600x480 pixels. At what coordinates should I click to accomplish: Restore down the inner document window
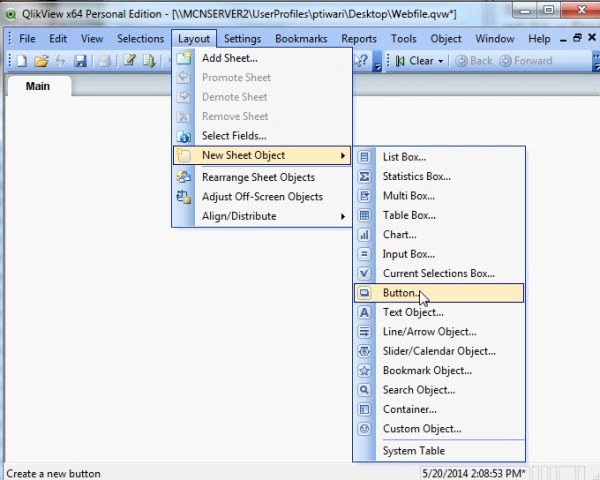(x=577, y=38)
